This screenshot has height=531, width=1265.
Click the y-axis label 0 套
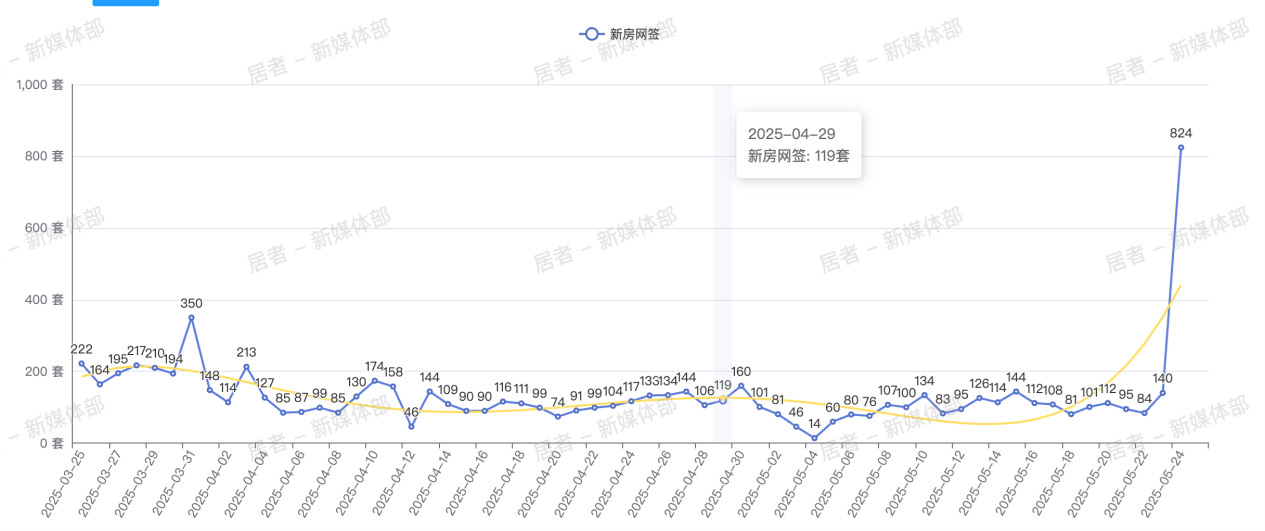pyautogui.click(x=51, y=443)
